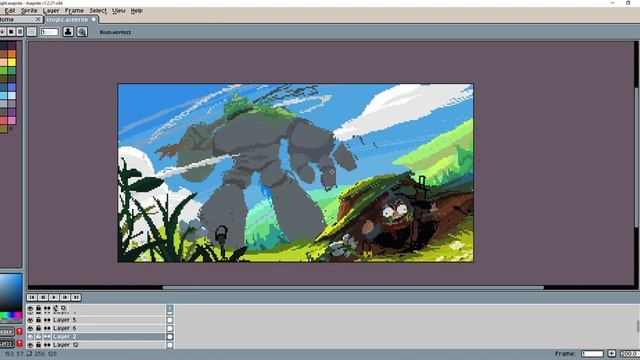Viewport: 640px width, 360px height.
Task: Click the Frame number field in status bar
Action: click(x=592, y=353)
